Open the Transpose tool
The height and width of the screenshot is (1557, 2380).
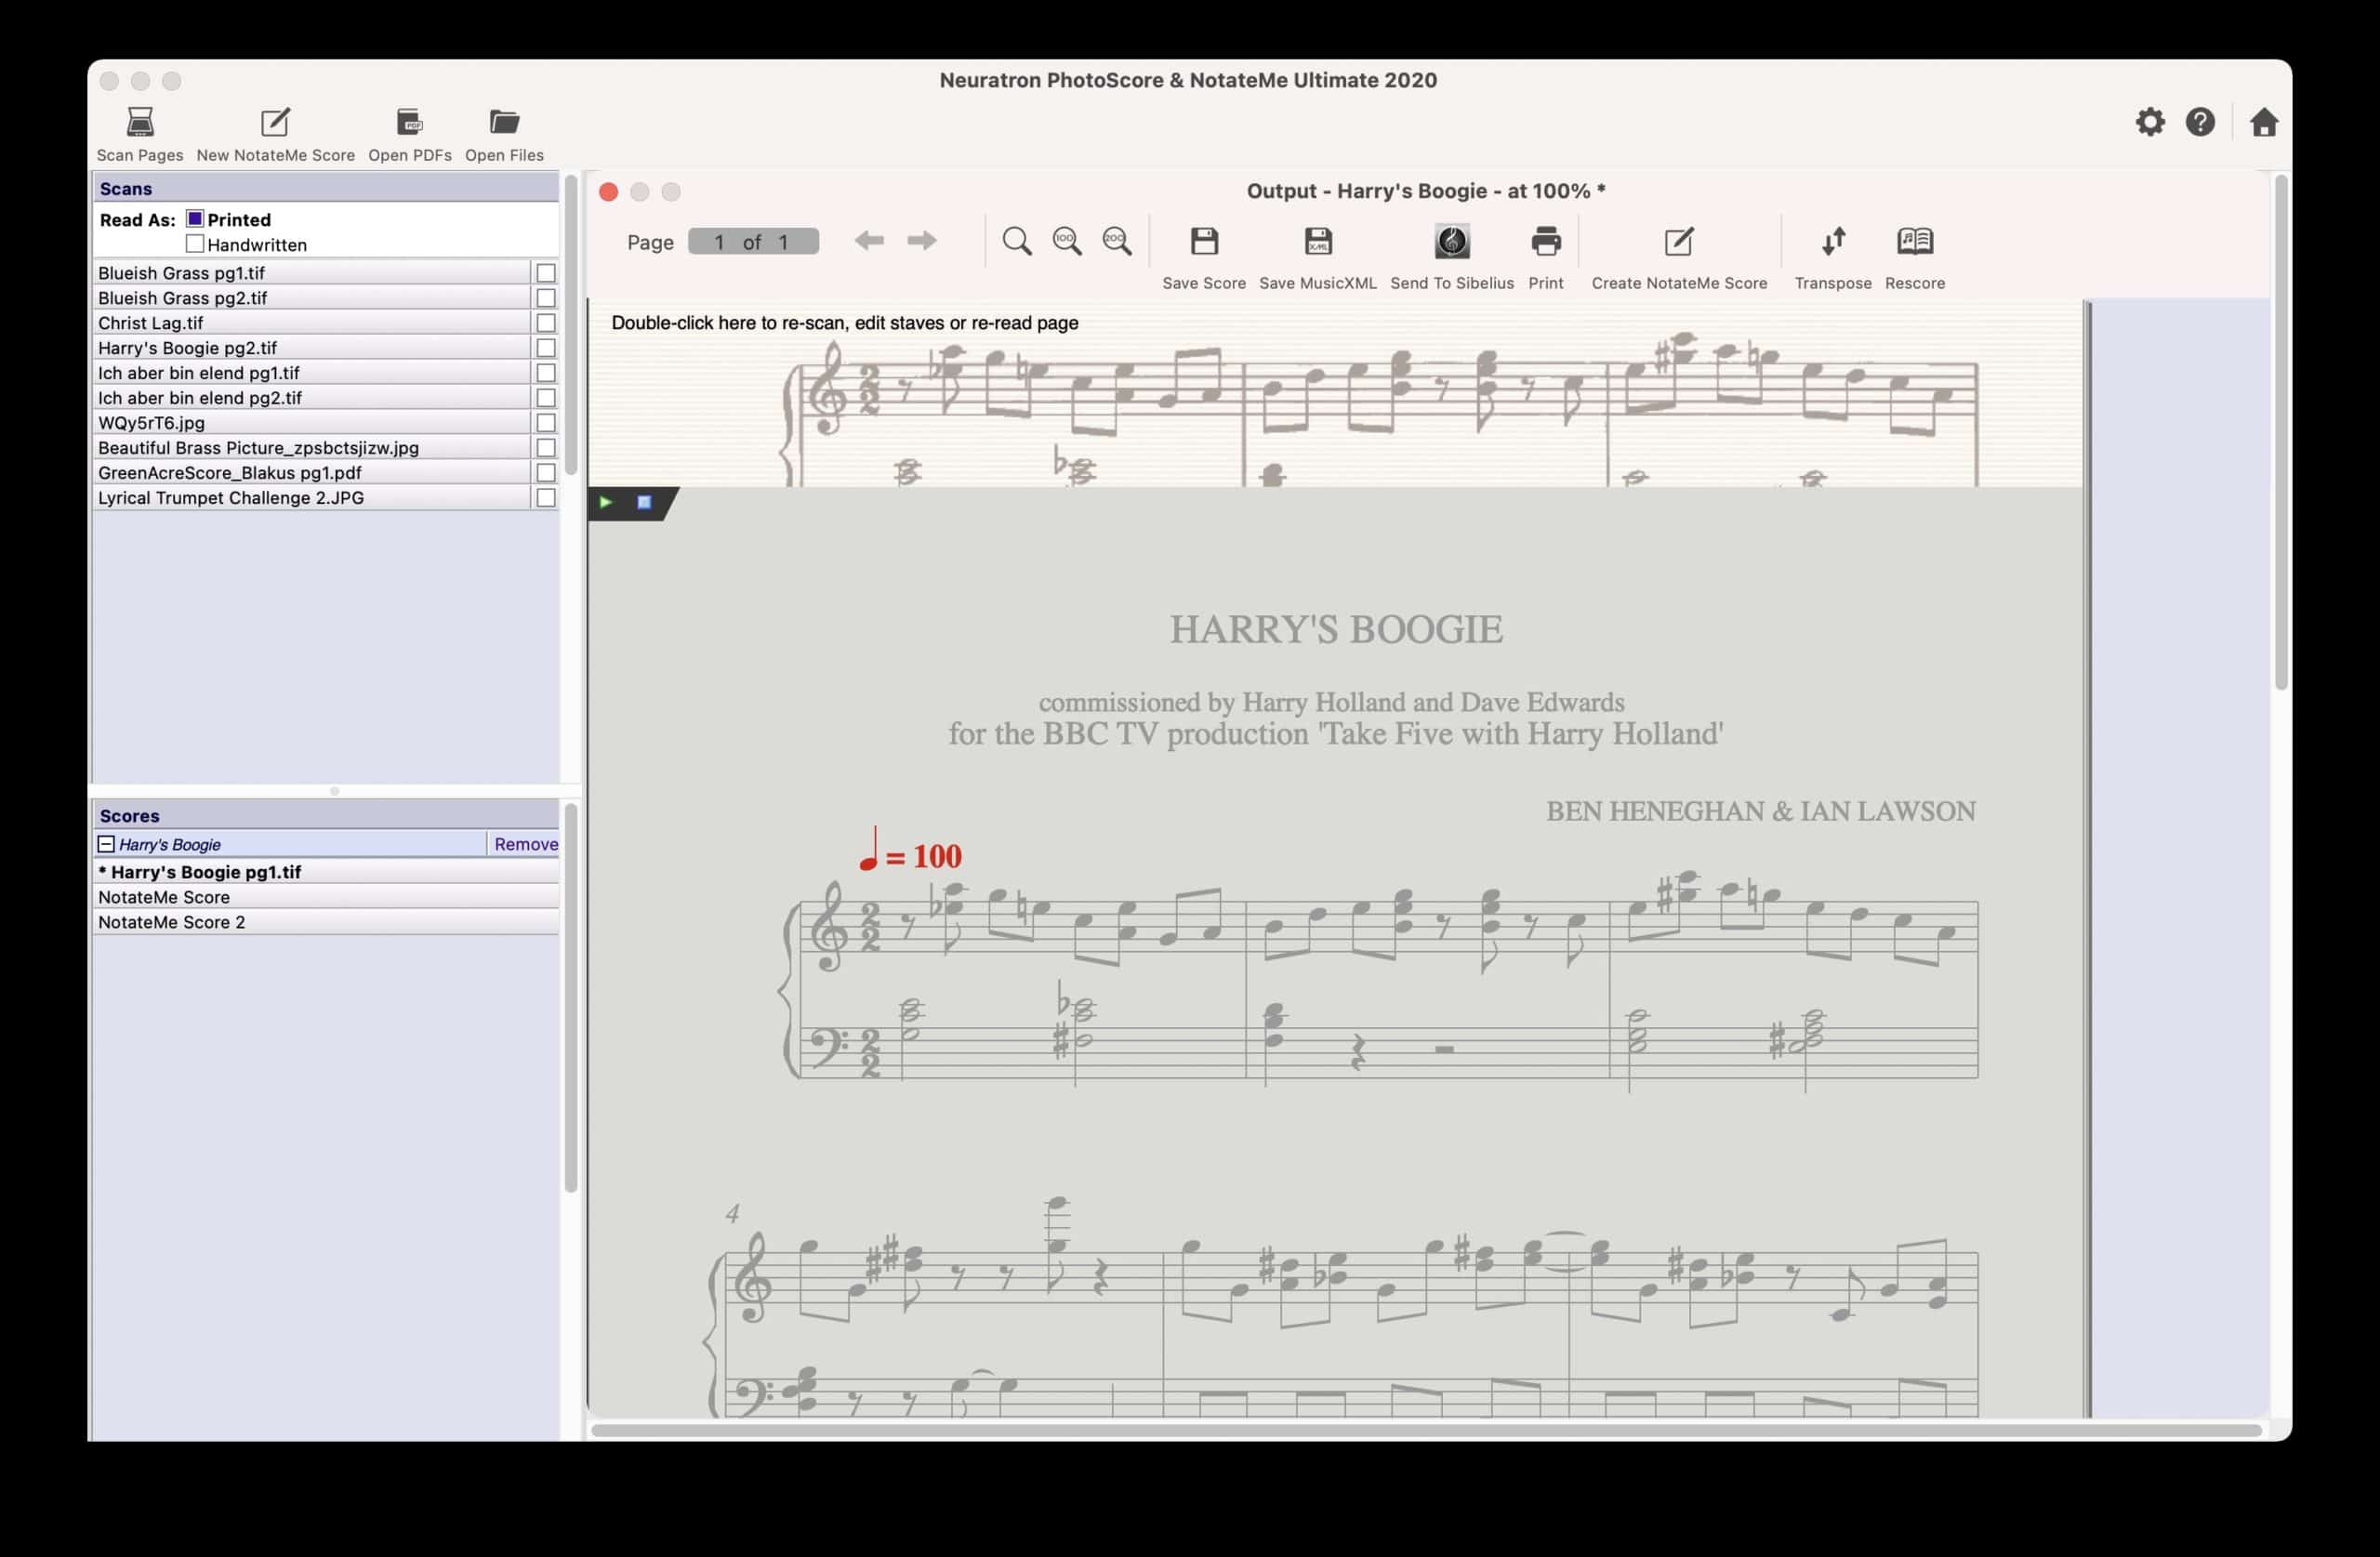point(1832,257)
